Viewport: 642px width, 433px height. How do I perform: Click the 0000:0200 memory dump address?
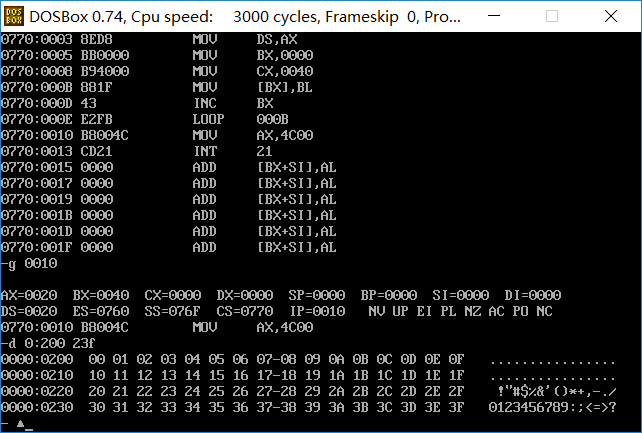[x=37, y=359]
